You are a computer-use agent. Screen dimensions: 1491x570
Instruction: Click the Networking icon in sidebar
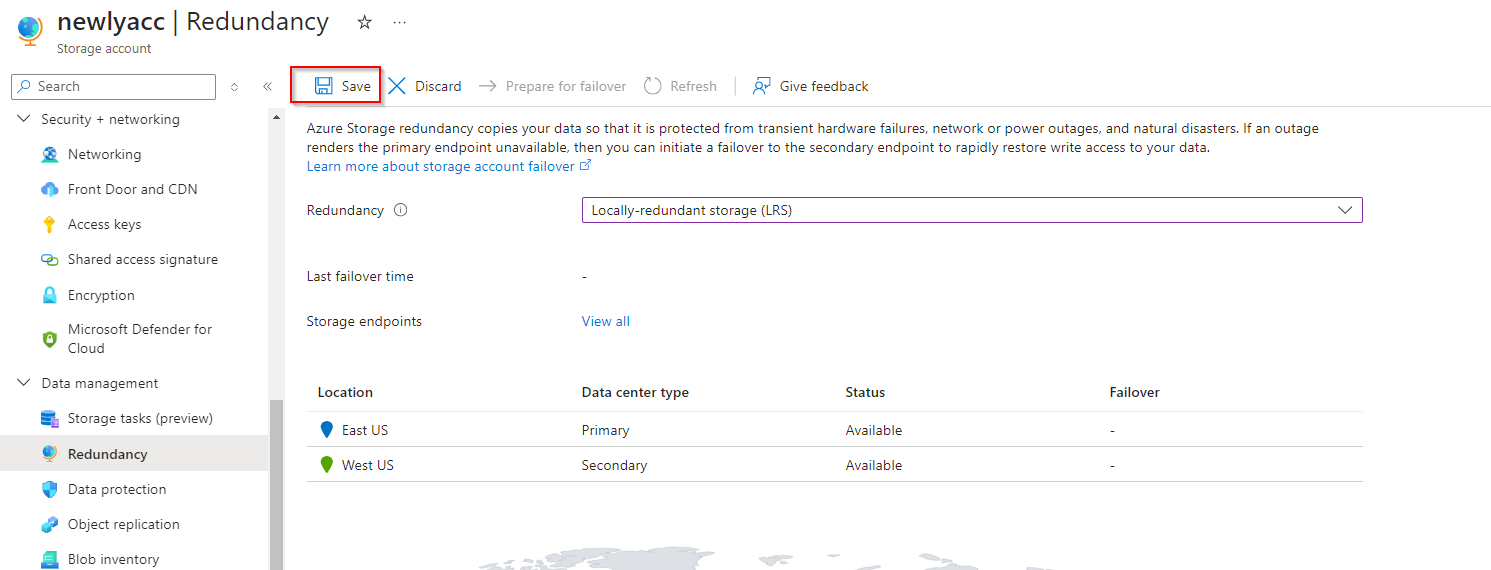(50, 155)
